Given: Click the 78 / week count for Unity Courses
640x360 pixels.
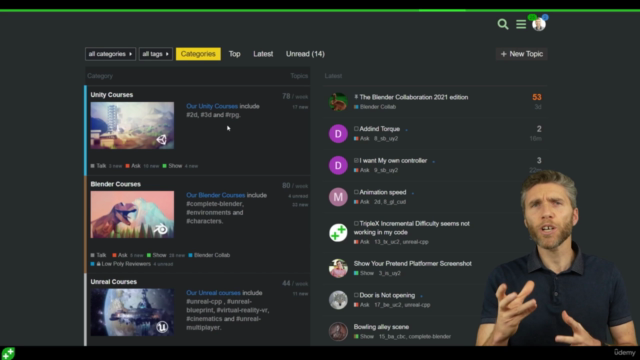Looking at the screenshot, I should click(295, 96).
